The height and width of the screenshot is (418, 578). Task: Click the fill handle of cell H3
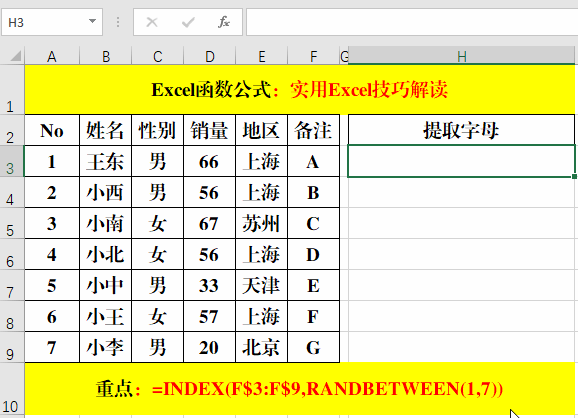574,177
